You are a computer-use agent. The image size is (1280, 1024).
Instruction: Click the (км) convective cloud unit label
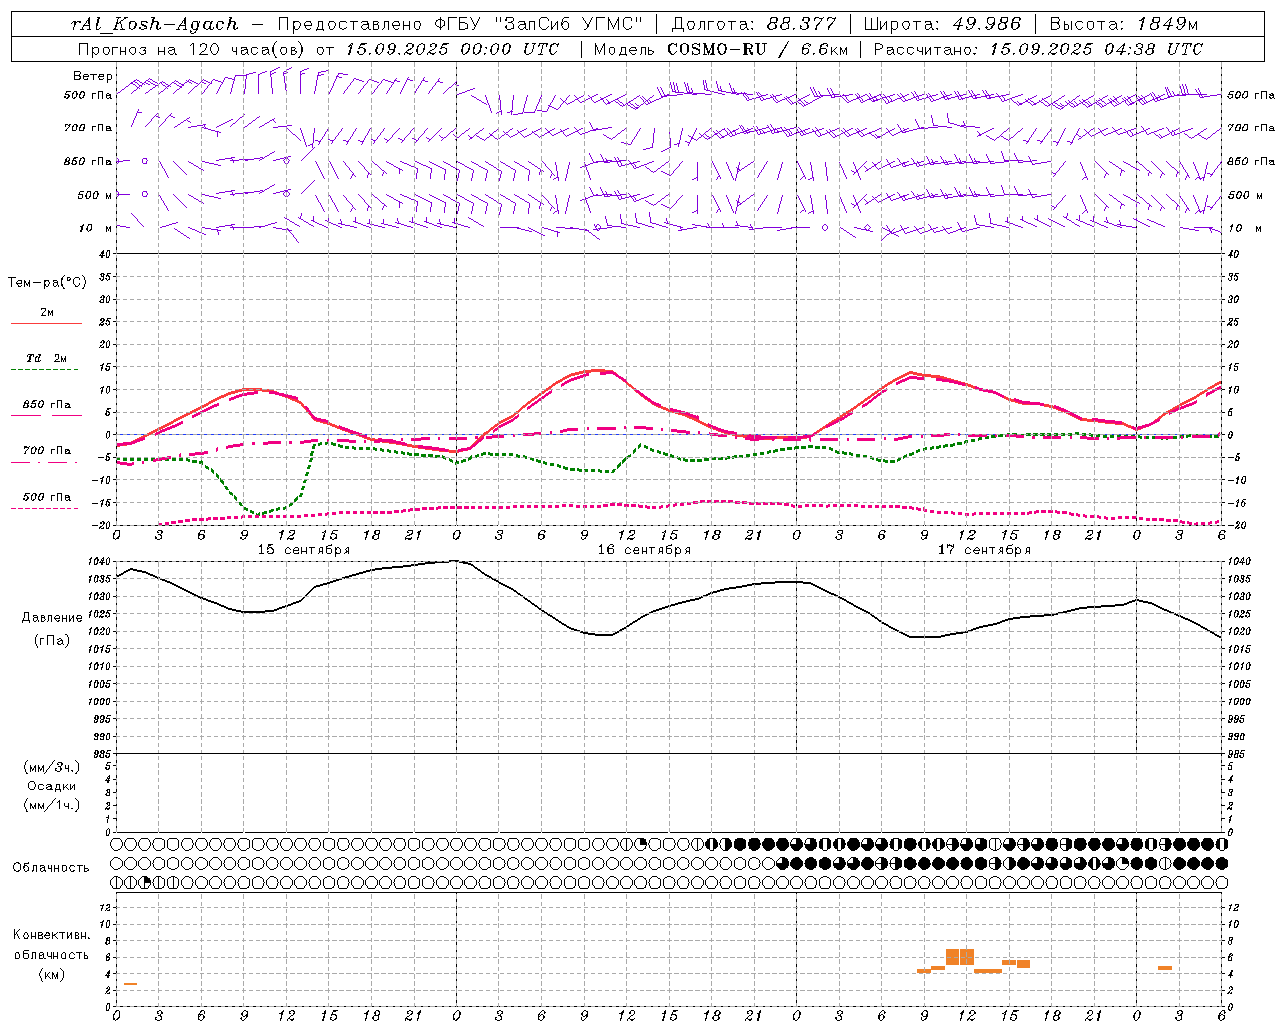[52, 975]
